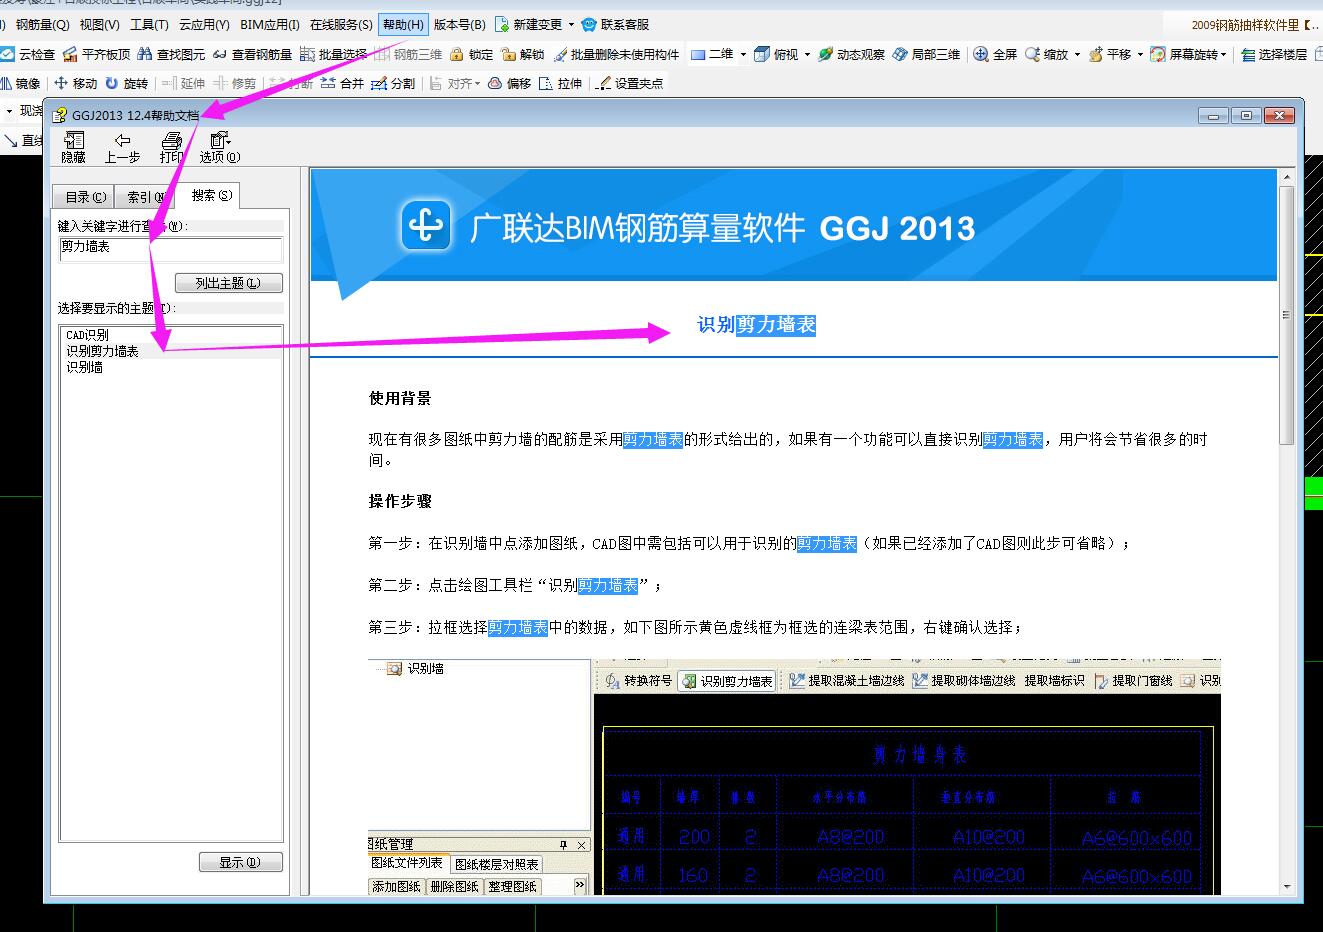This screenshot has height=932, width=1323.
Task: Maximize the GGJ2013 help window
Action: 1246,116
